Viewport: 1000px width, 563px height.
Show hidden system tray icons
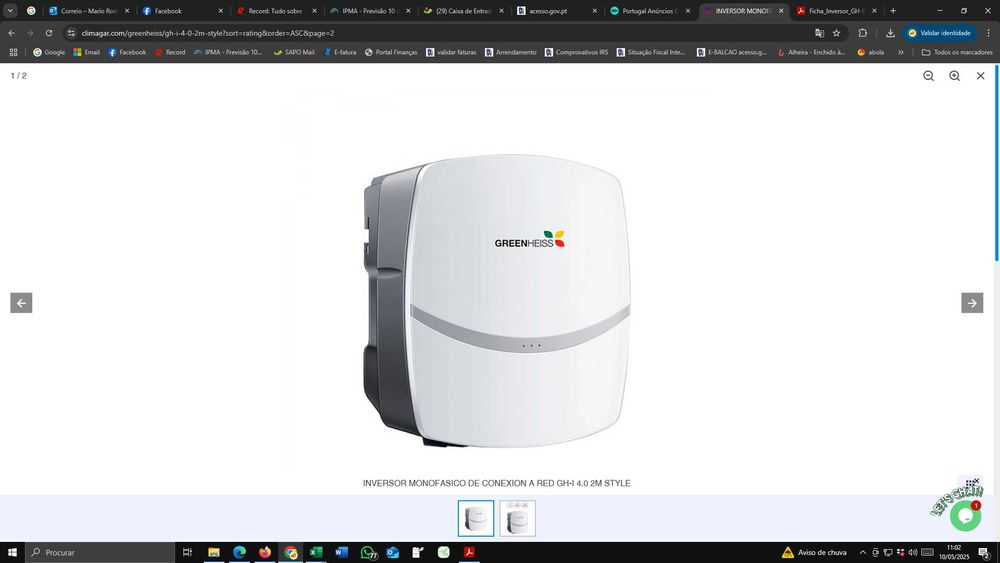(863, 552)
